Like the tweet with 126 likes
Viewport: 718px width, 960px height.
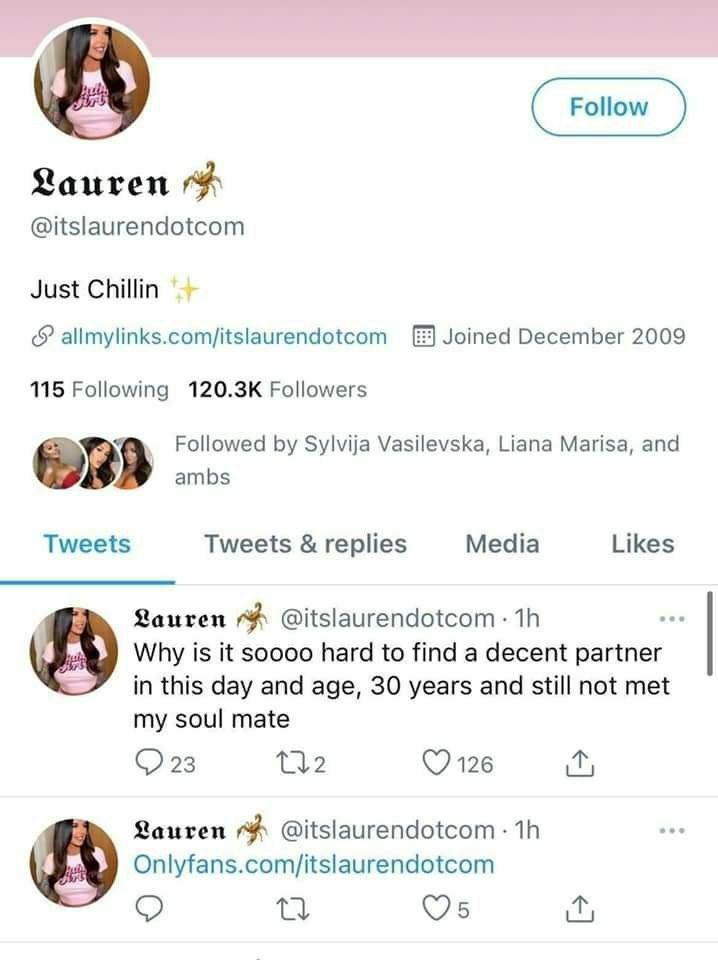pos(436,763)
